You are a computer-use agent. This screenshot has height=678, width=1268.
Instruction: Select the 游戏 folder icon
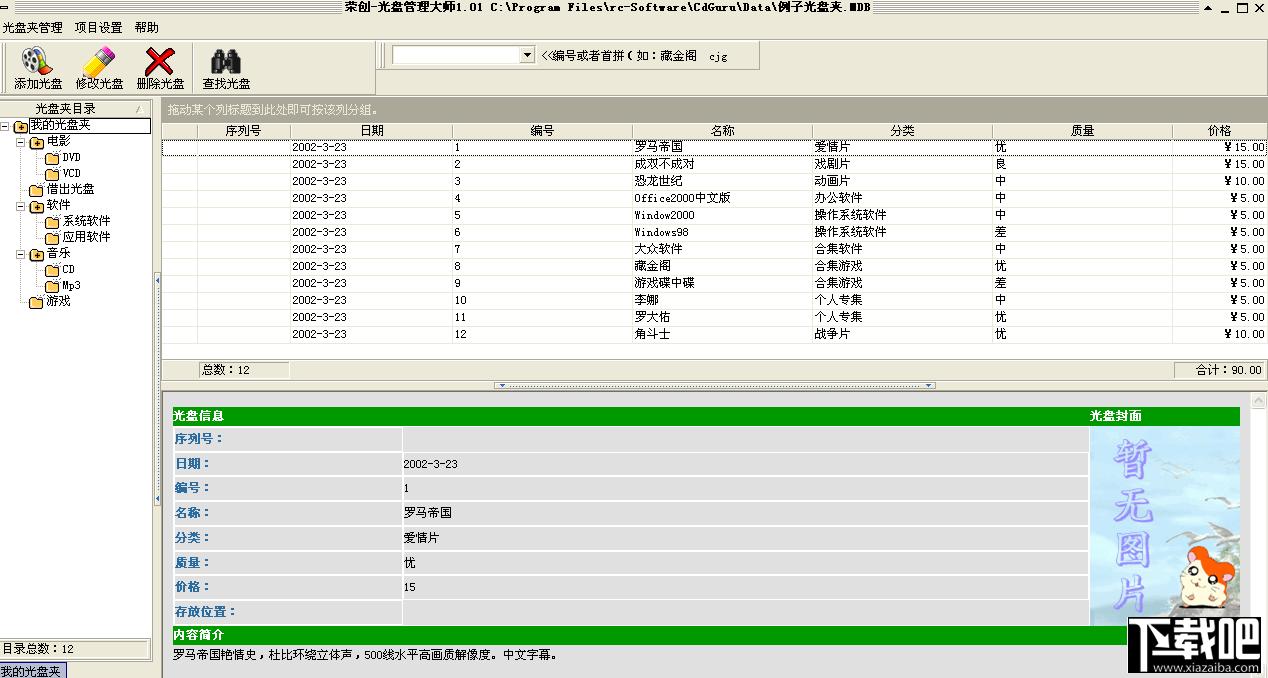37,302
